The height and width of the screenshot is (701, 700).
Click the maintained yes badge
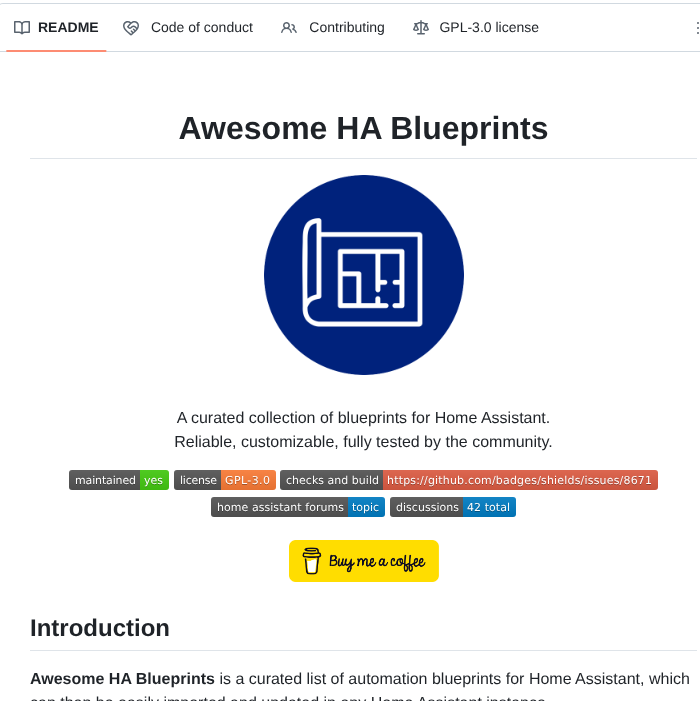tap(119, 480)
